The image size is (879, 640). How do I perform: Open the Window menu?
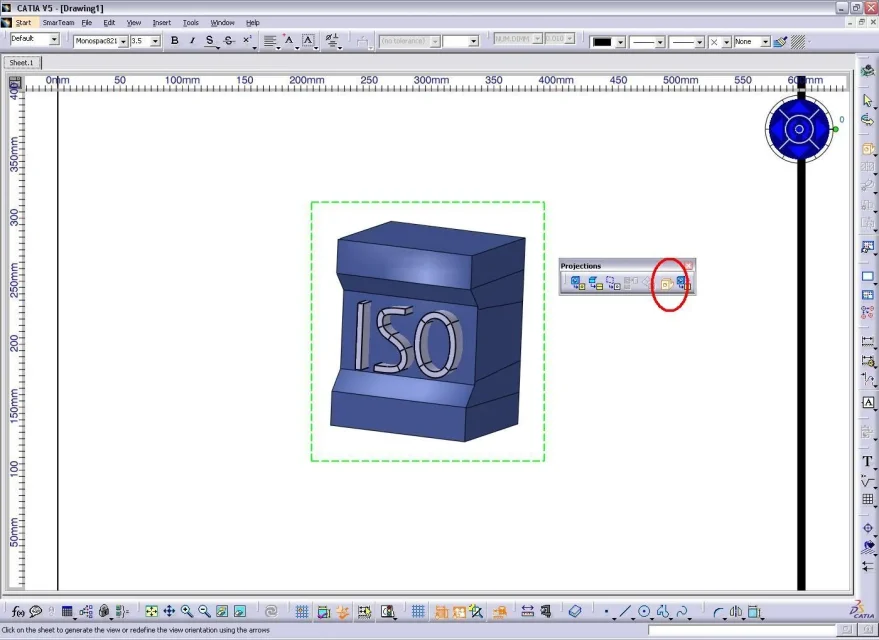[x=222, y=22]
